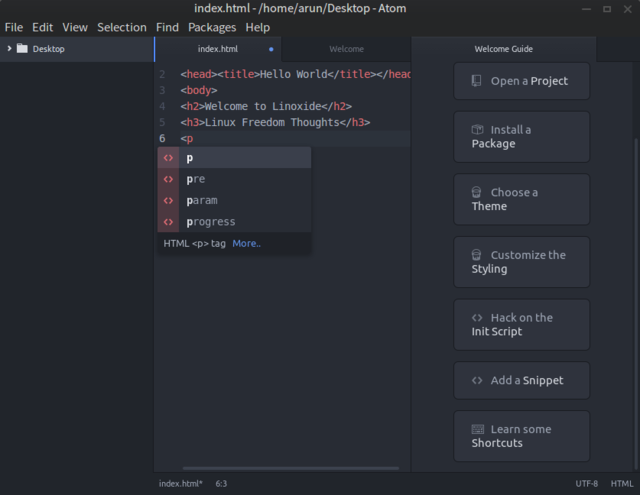The image size is (640, 495).
Task: Minimize the Atom window
Action: pyautogui.click(x=587, y=9)
